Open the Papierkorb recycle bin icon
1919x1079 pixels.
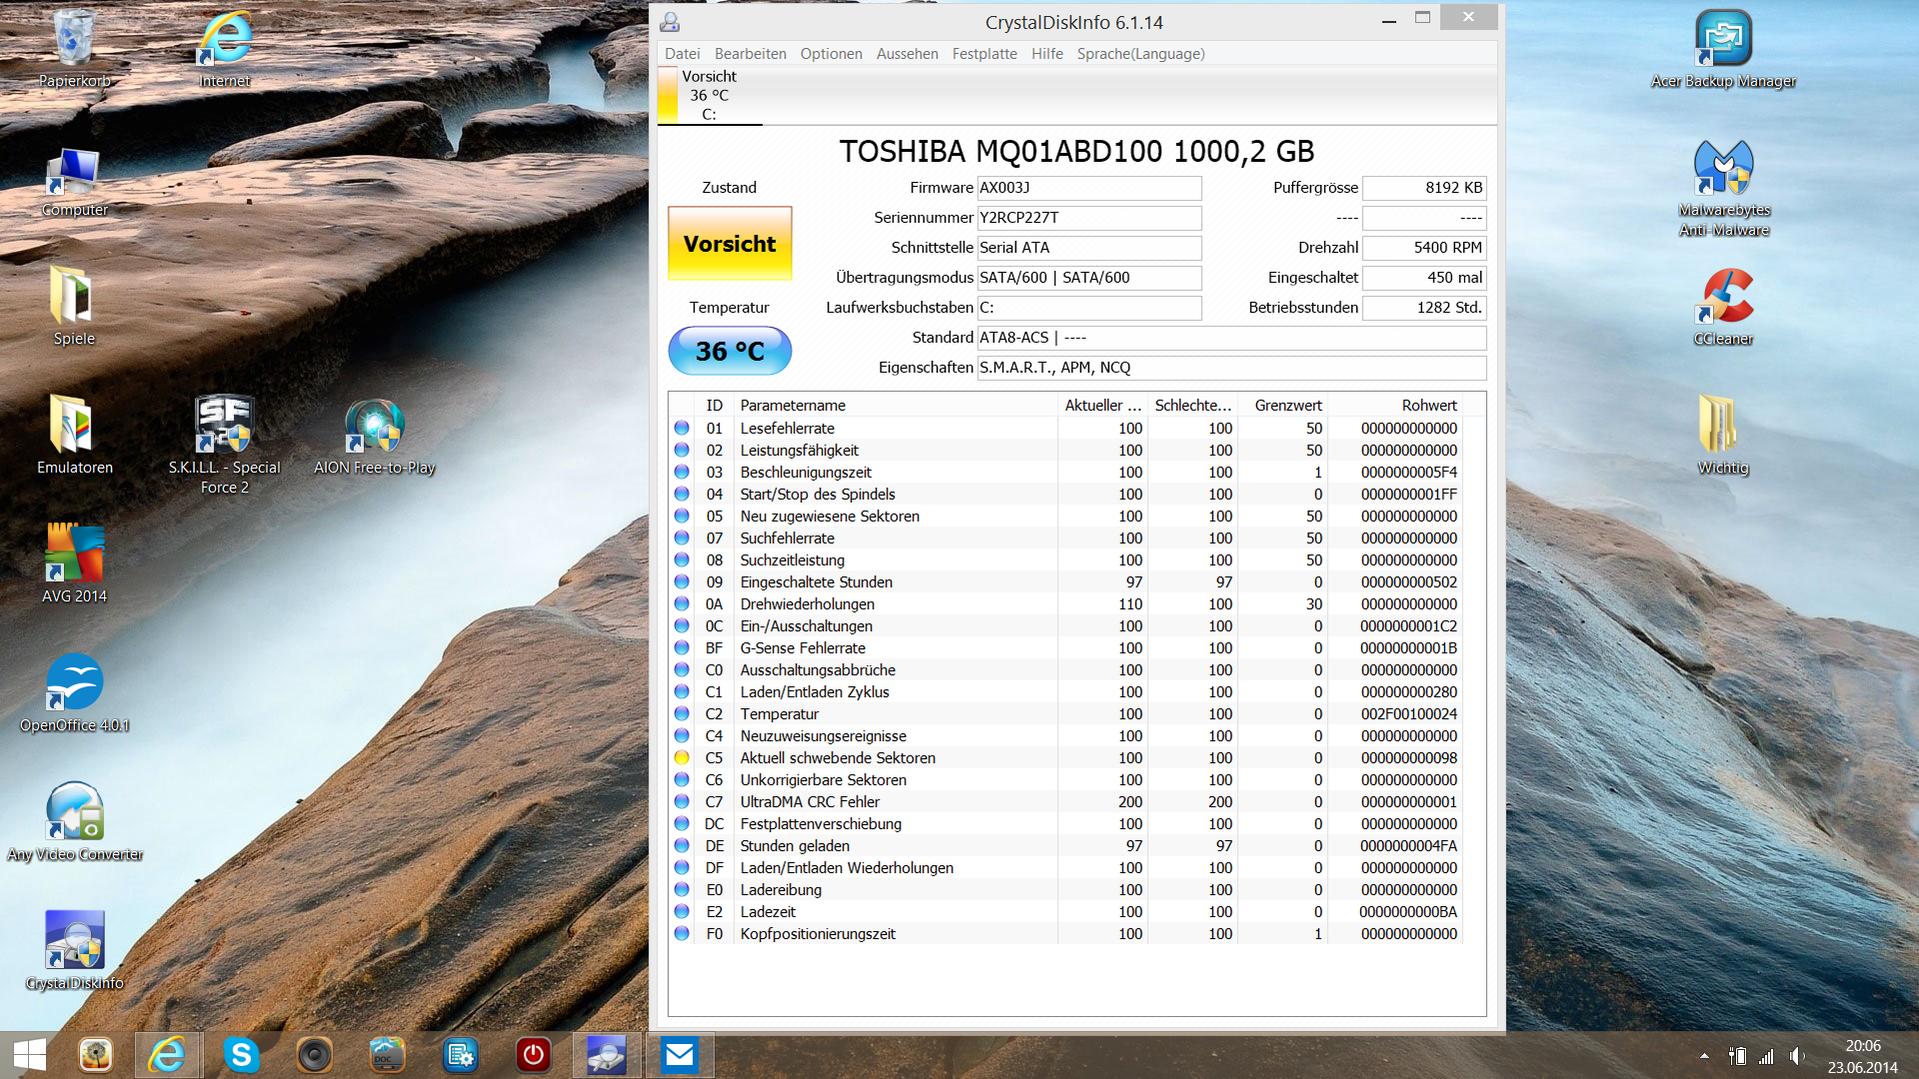pyautogui.click(x=74, y=48)
